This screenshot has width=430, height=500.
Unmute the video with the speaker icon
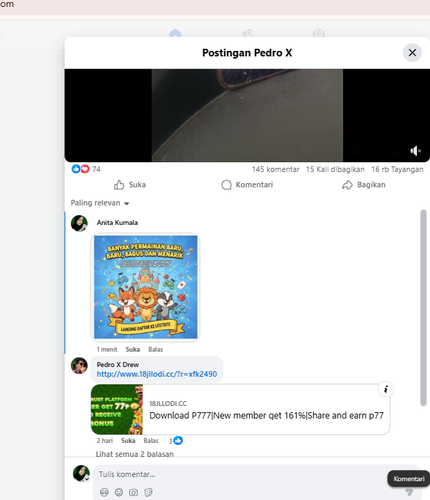pyautogui.click(x=415, y=151)
